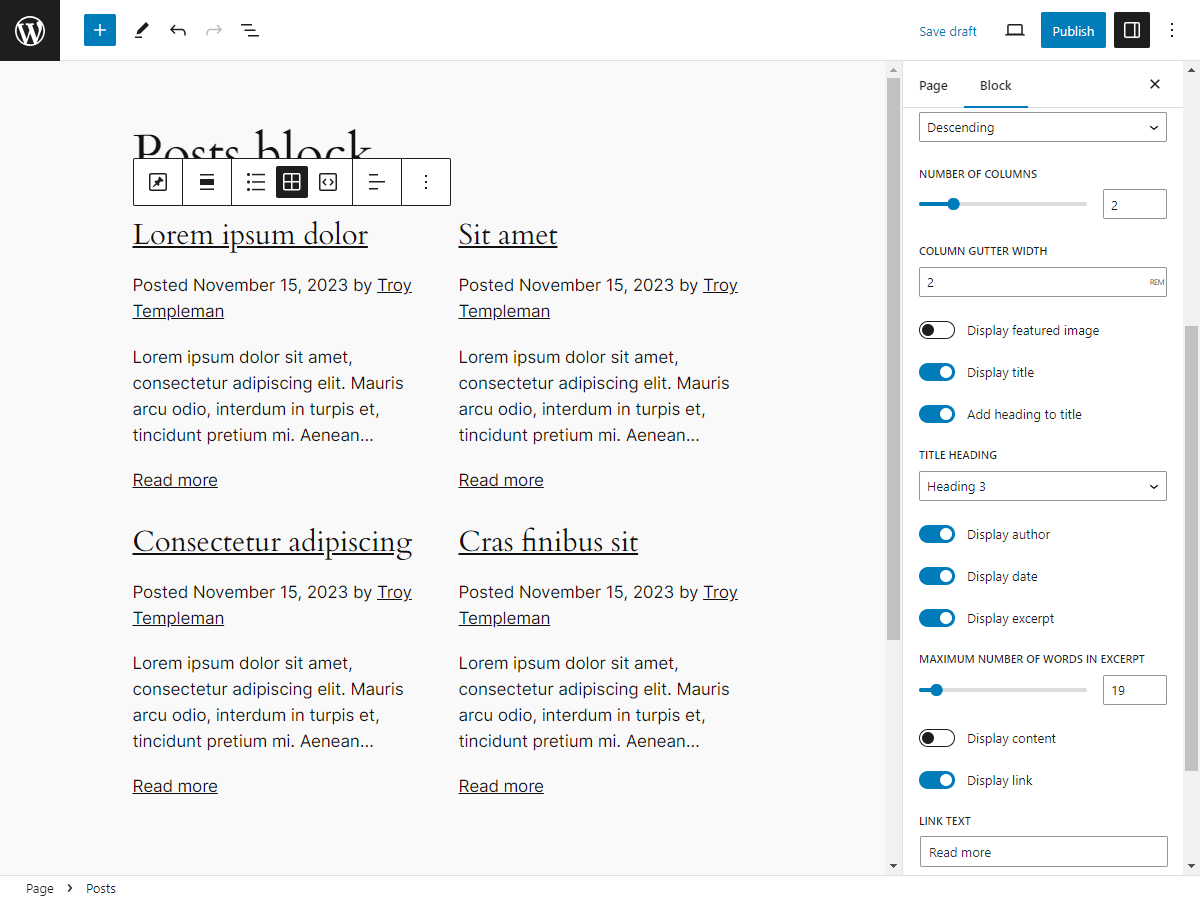Open the Descending order dropdown
This screenshot has height=900, width=1200.
pos(1043,127)
